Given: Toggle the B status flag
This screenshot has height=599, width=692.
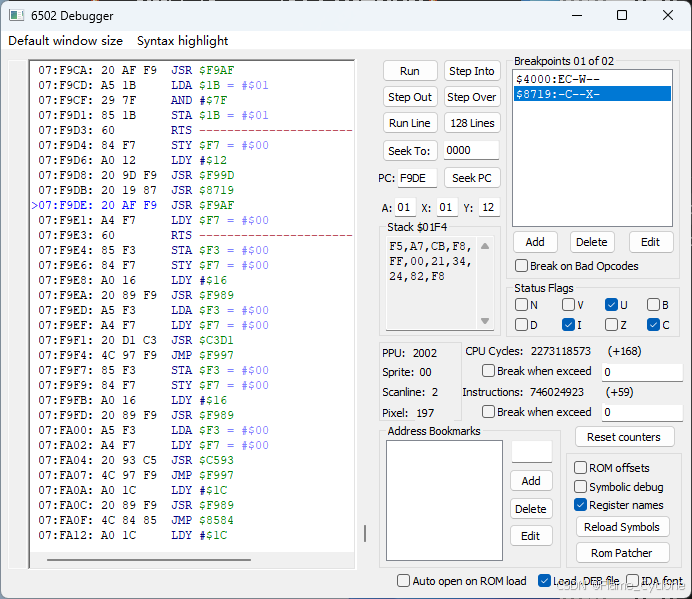Looking at the screenshot, I should tap(653, 305).
